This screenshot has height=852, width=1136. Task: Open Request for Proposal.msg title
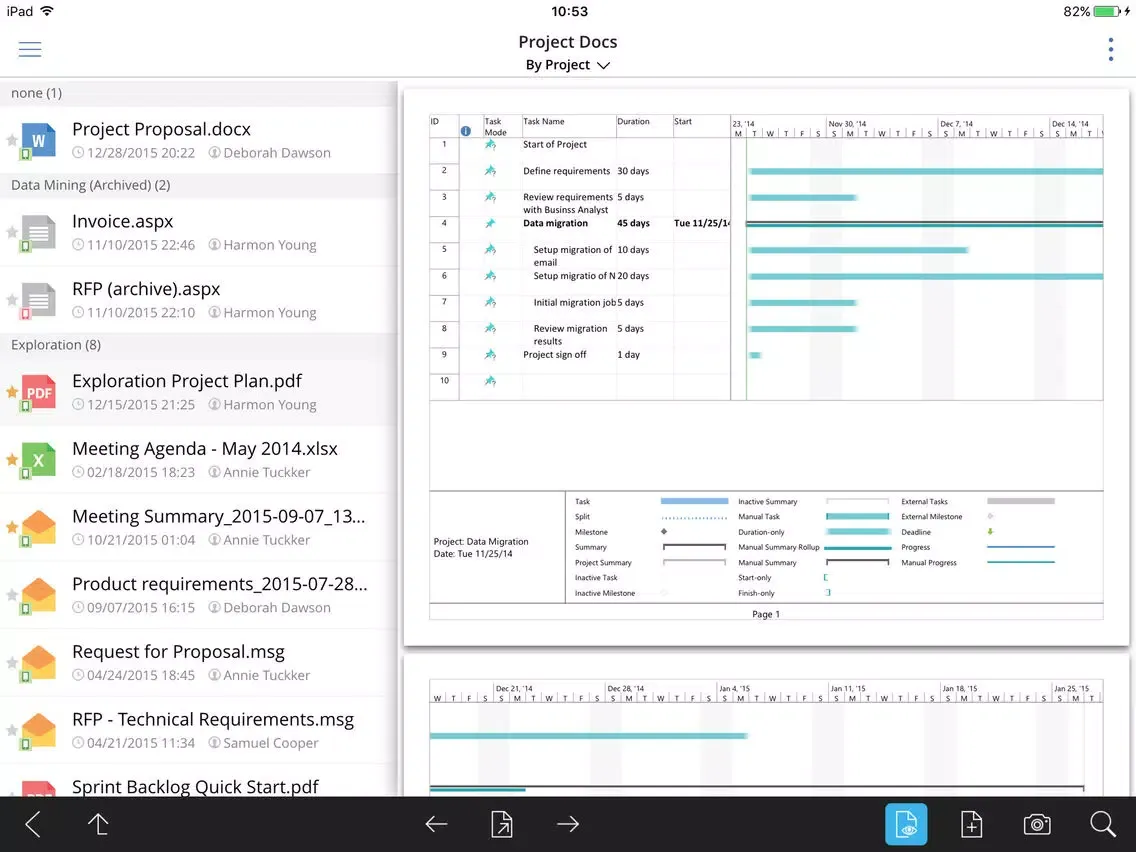pos(178,651)
